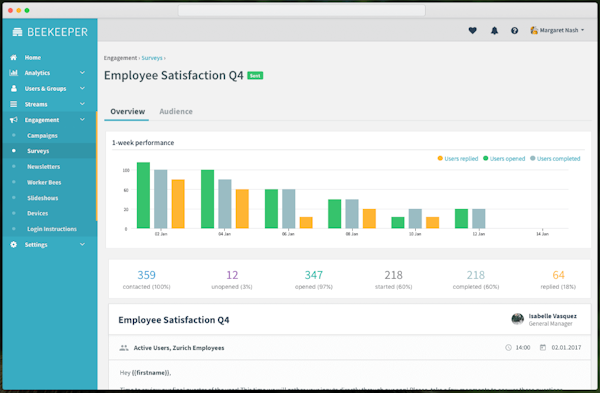
Task: Follow the Surveys breadcrumb link
Action: pyautogui.click(x=152, y=58)
